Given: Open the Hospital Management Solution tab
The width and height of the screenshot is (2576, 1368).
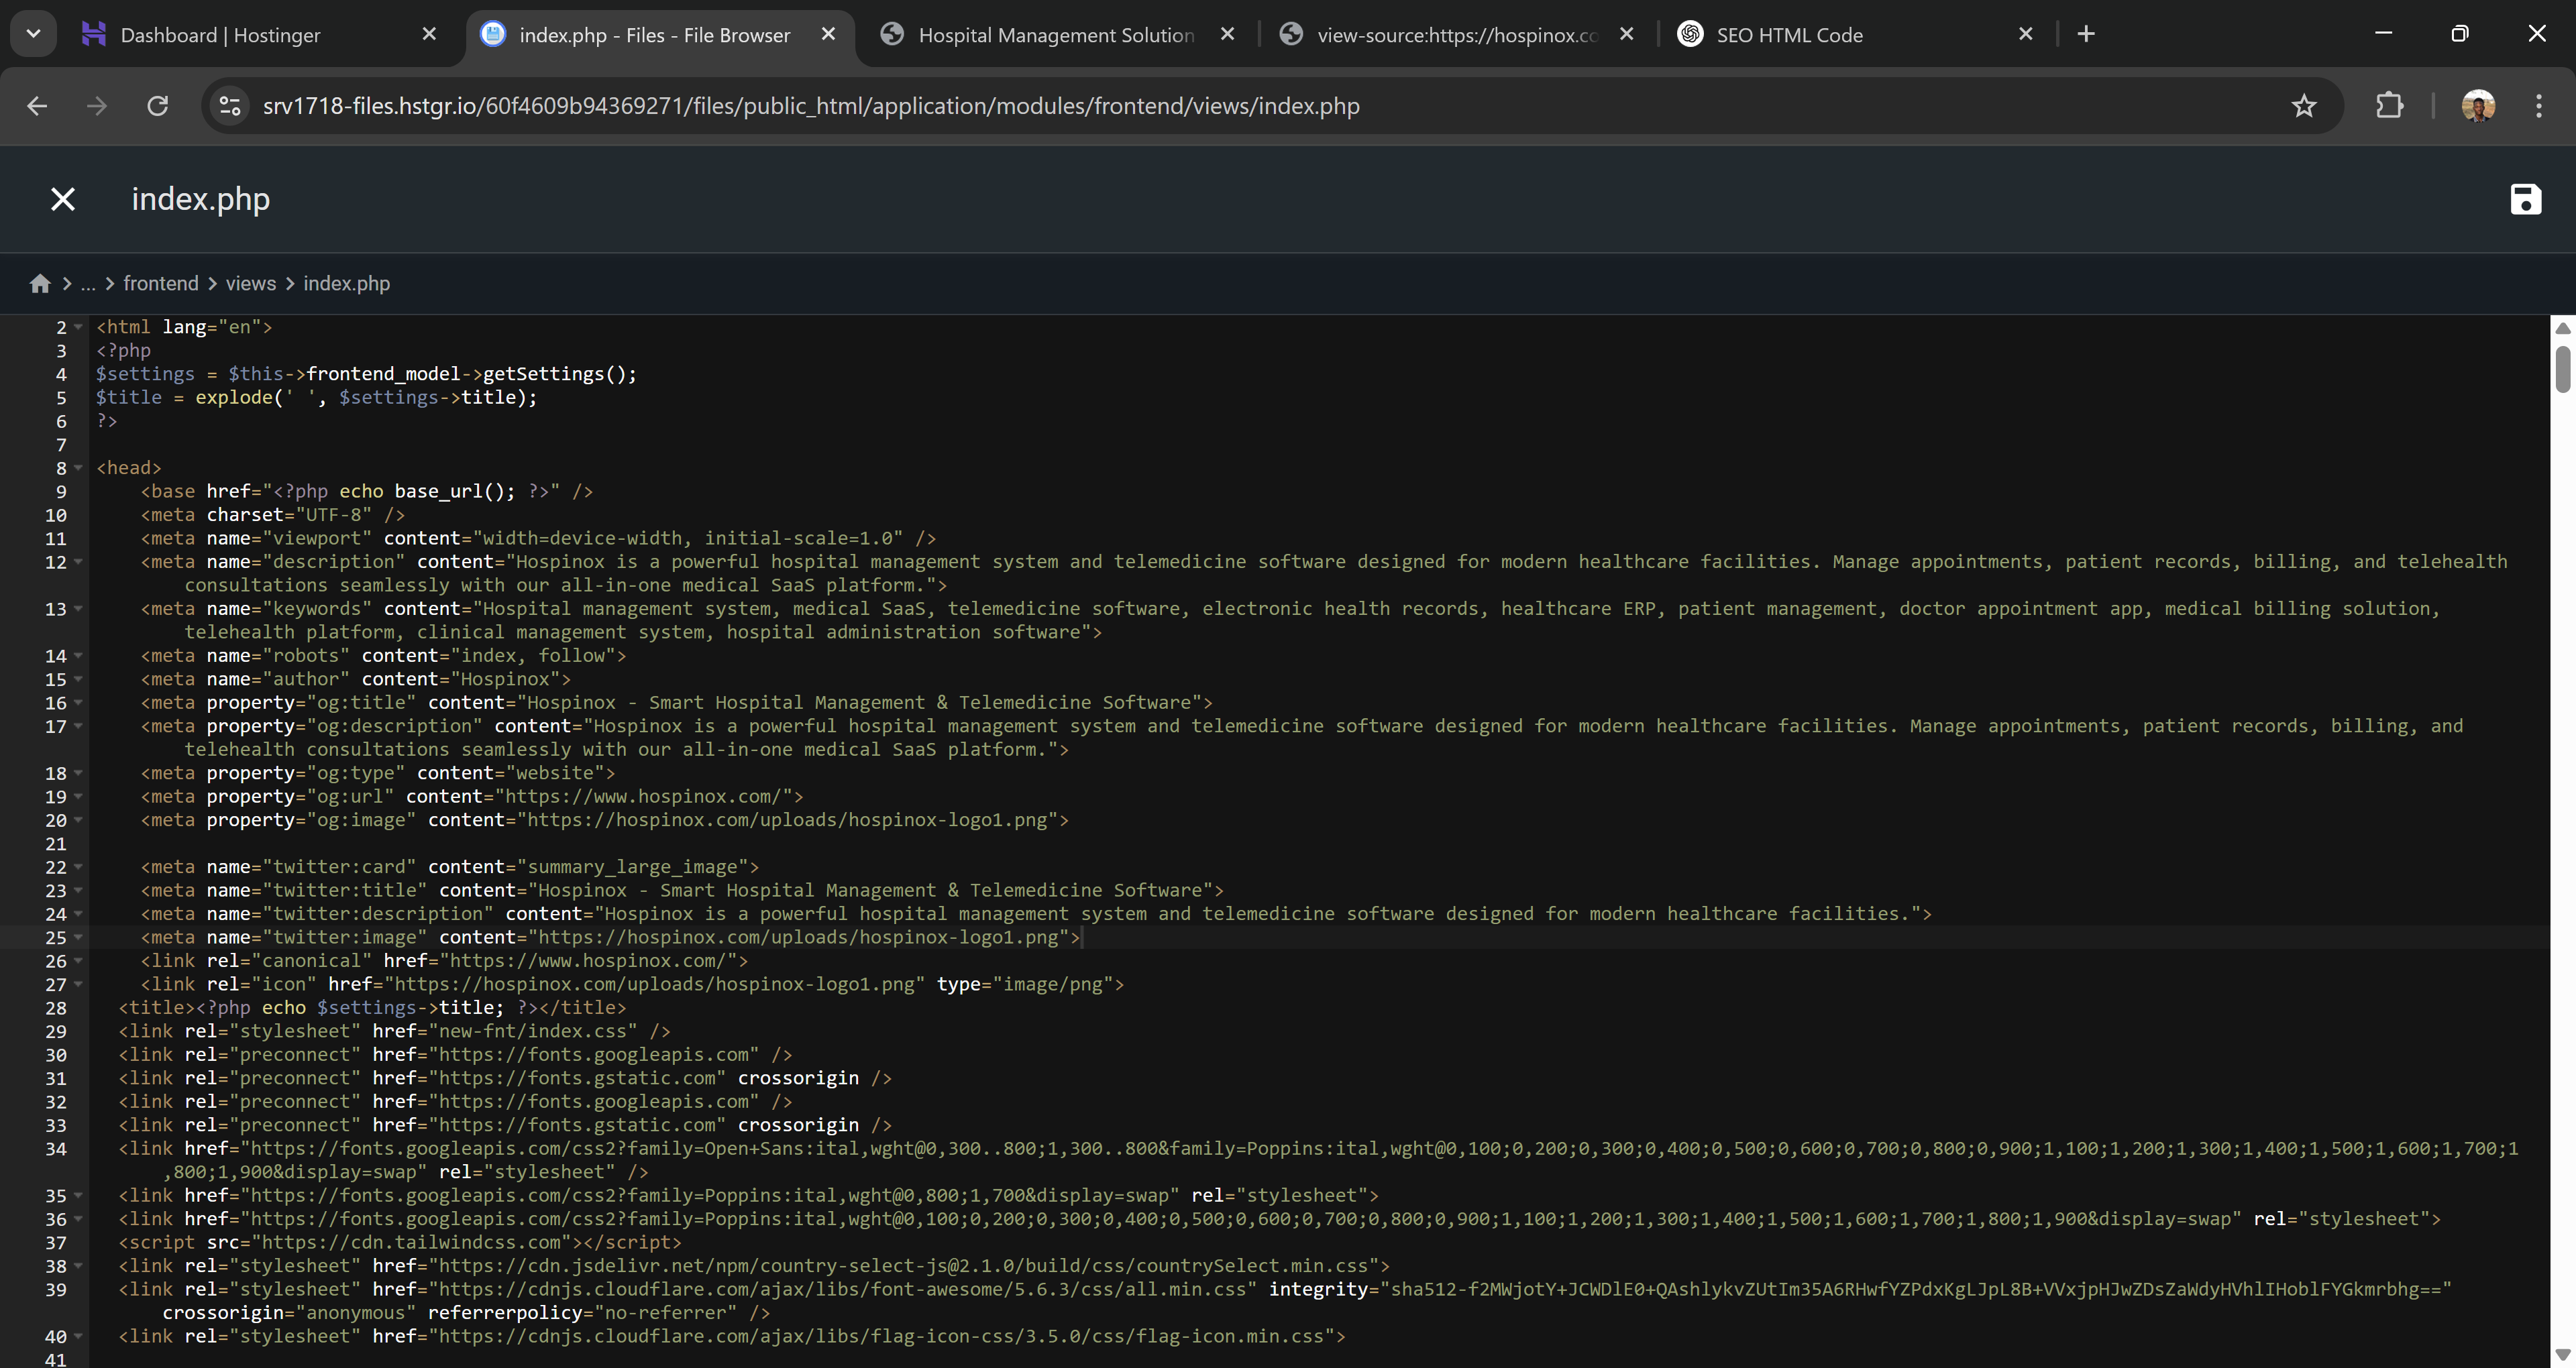Looking at the screenshot, I should pos(1055,35).
